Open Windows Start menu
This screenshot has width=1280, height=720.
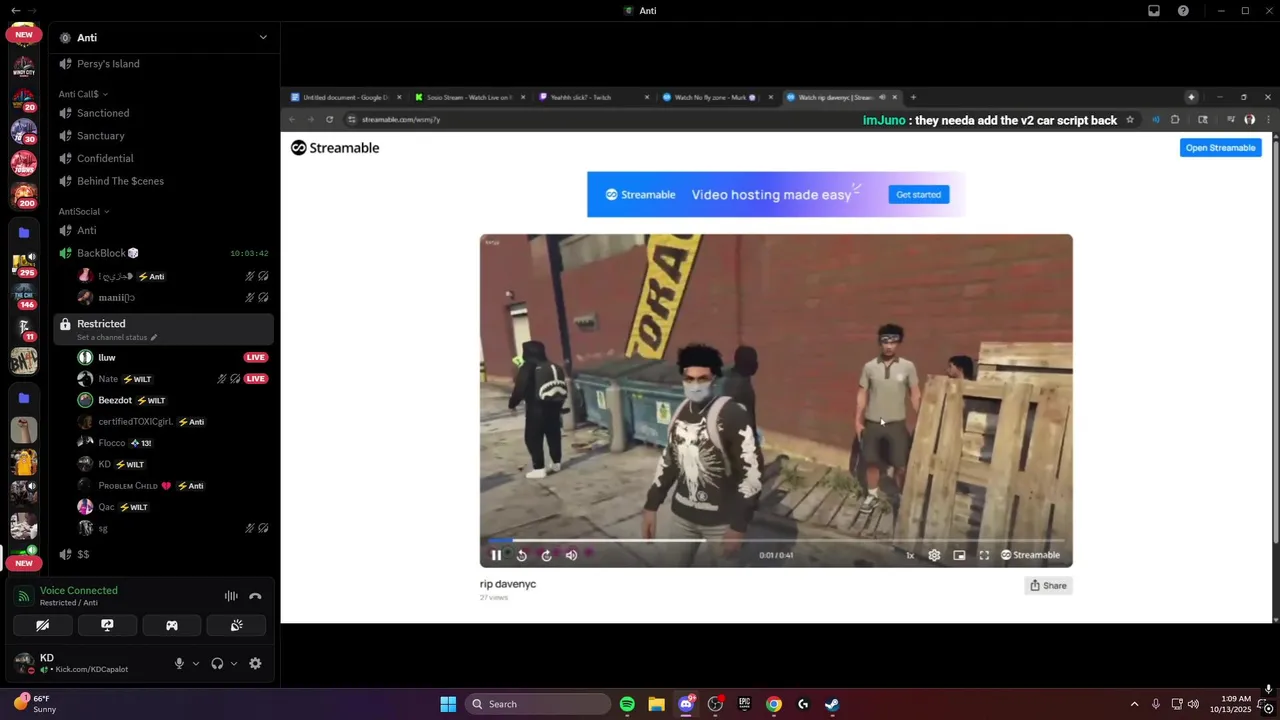(448, 704)
